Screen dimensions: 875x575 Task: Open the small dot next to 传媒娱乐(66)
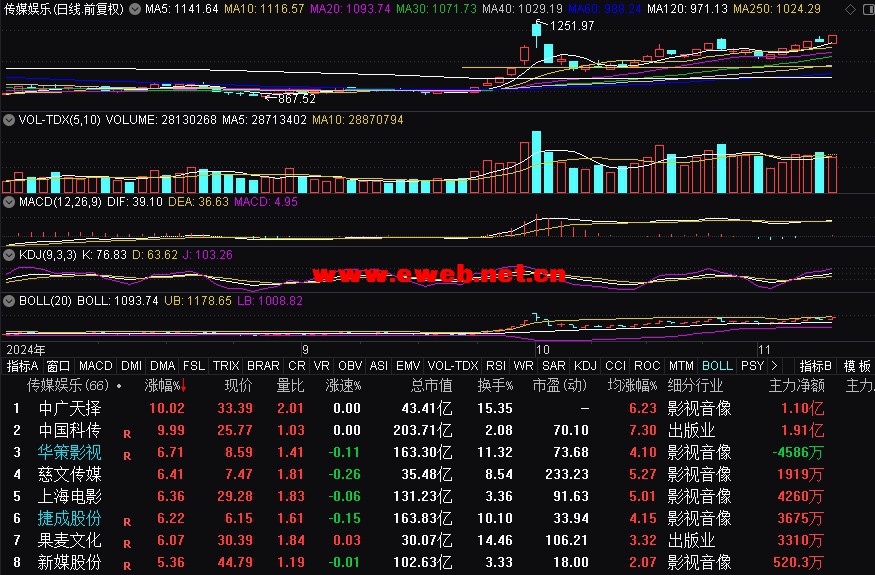[x=119, y=386]
